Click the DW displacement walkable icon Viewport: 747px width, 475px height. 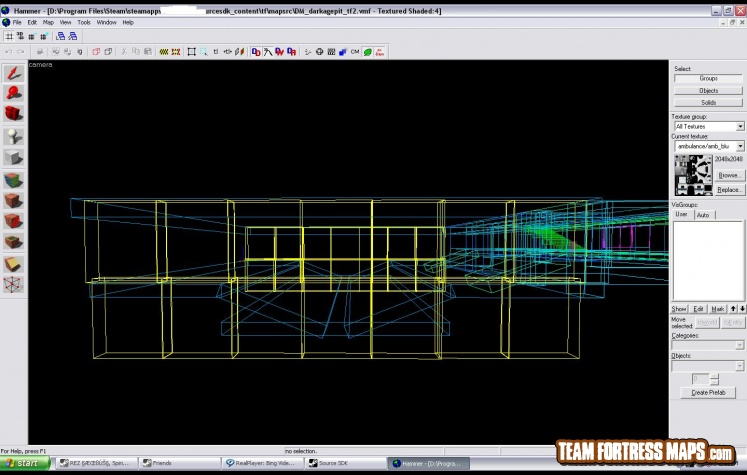pos(280,52)
